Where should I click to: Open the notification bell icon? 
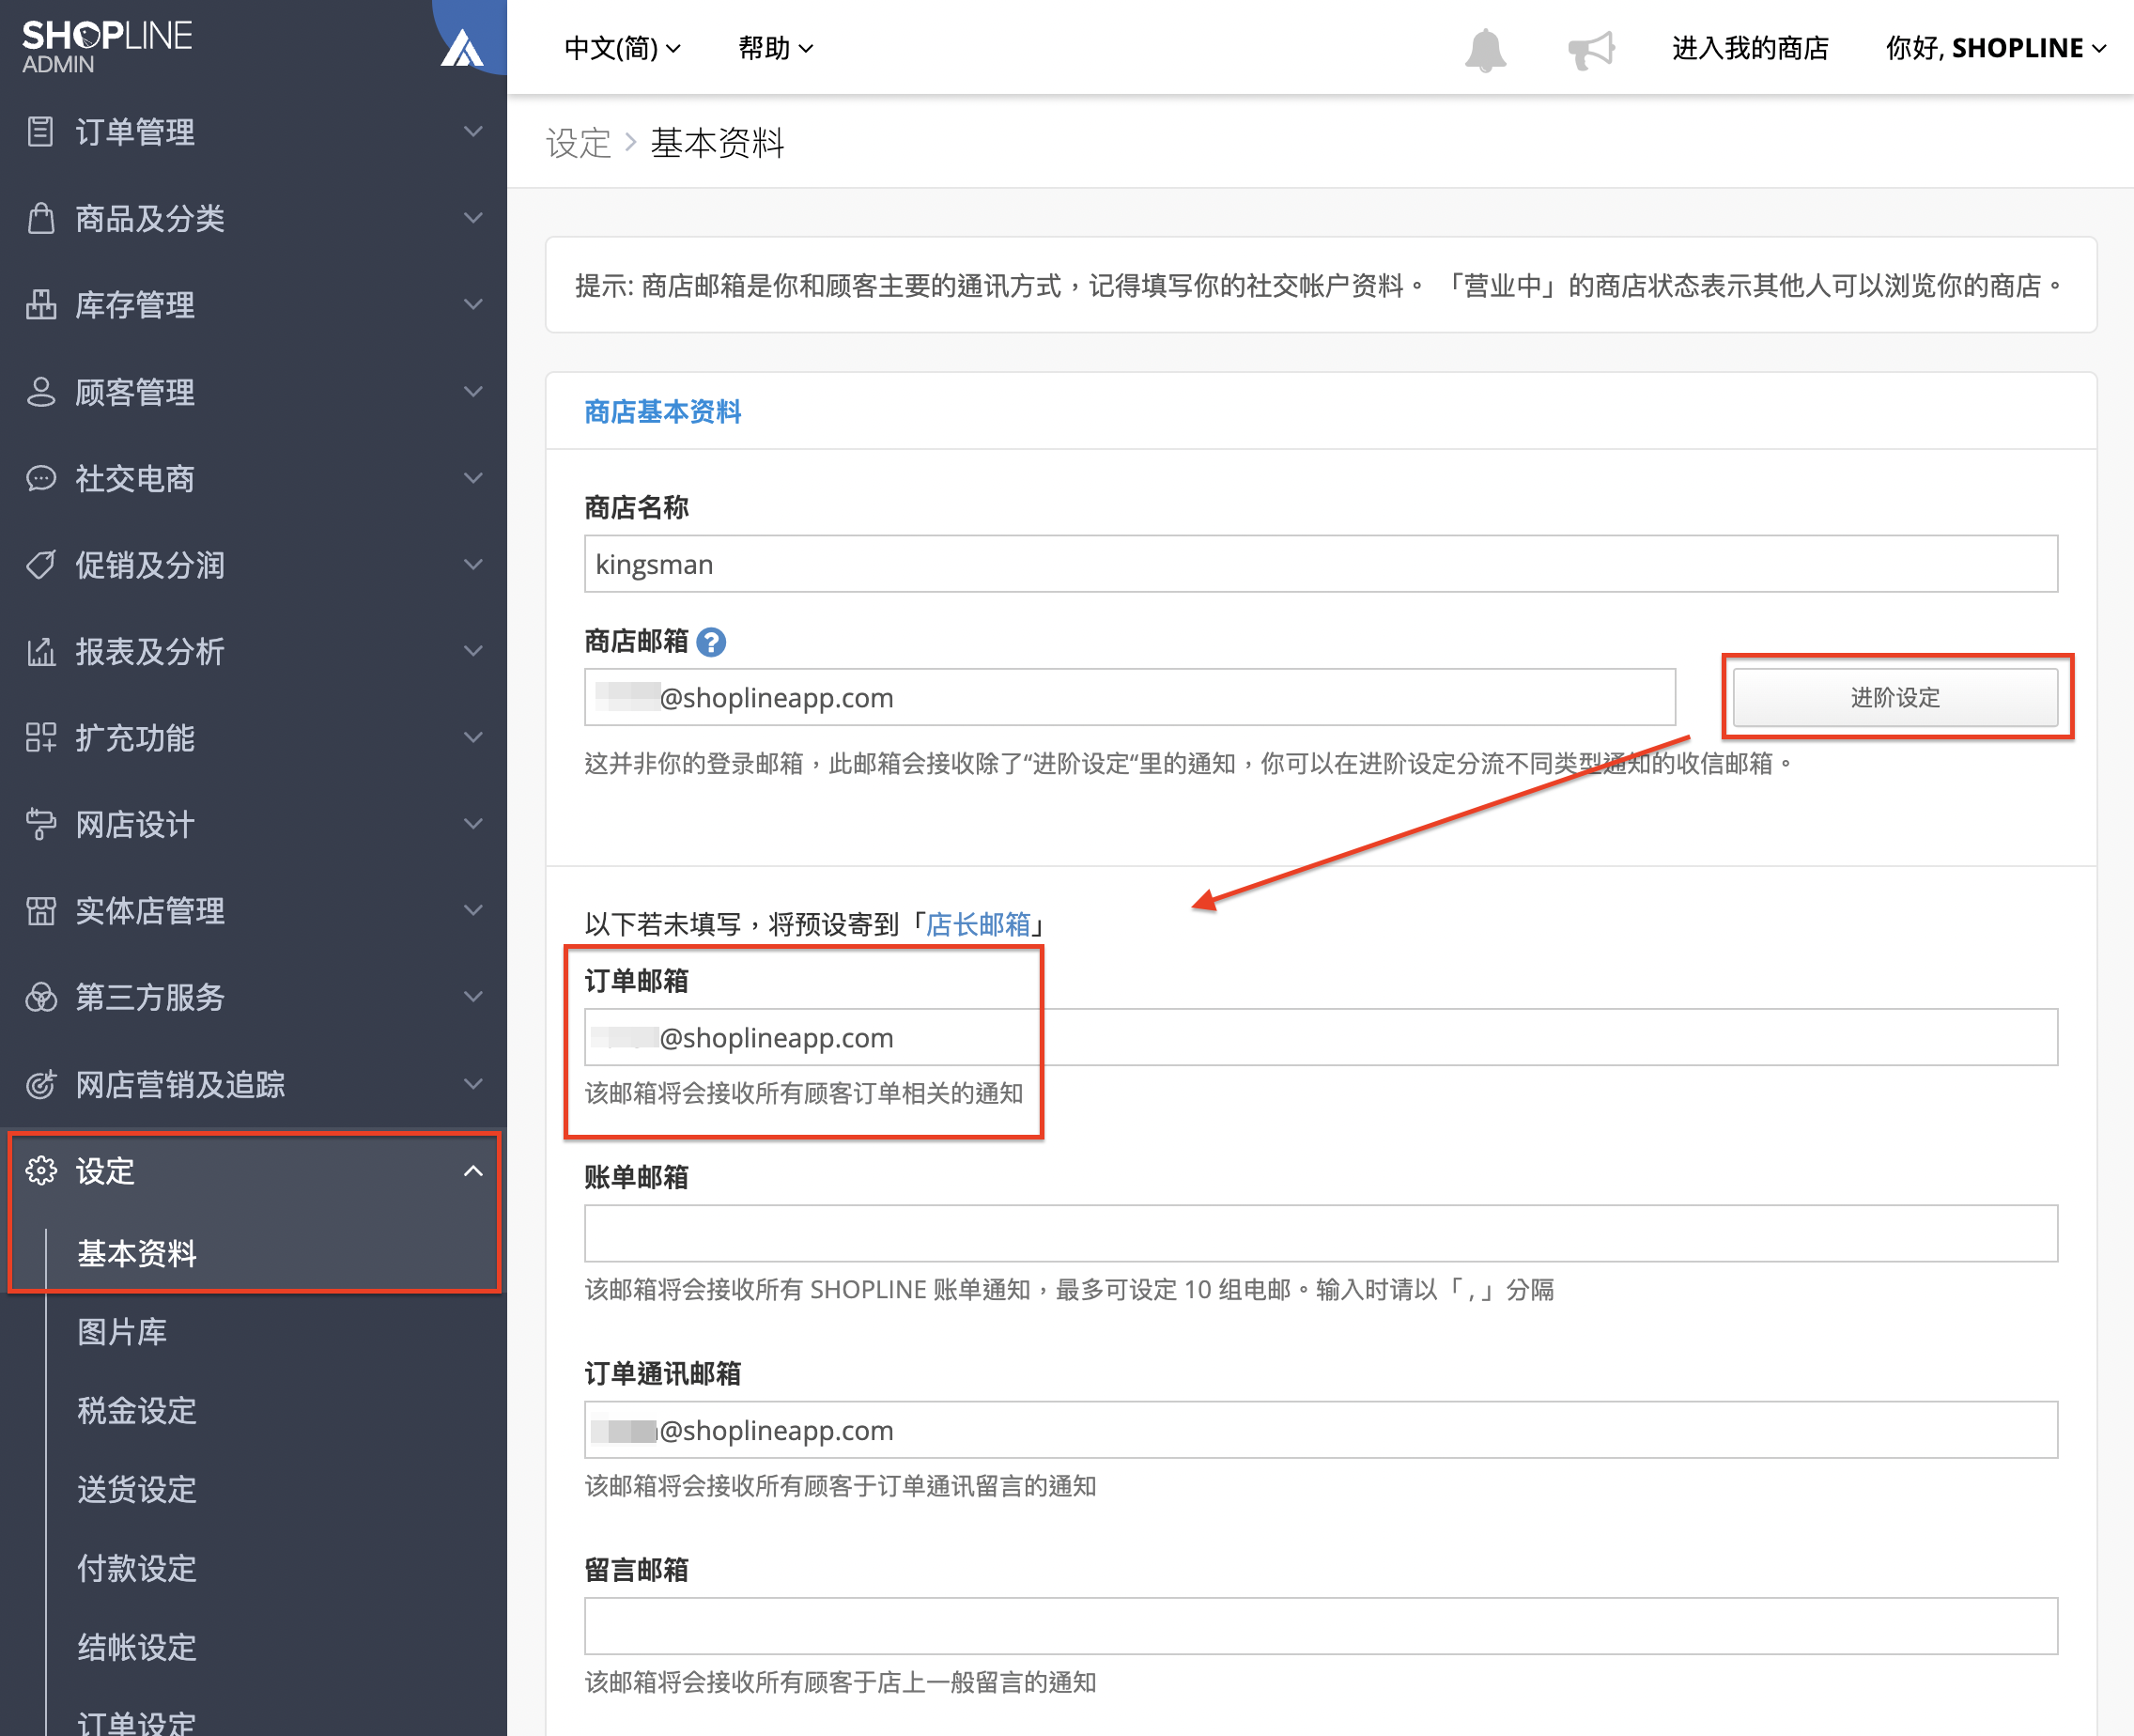pyautogui.click(x=1485, y=49)
